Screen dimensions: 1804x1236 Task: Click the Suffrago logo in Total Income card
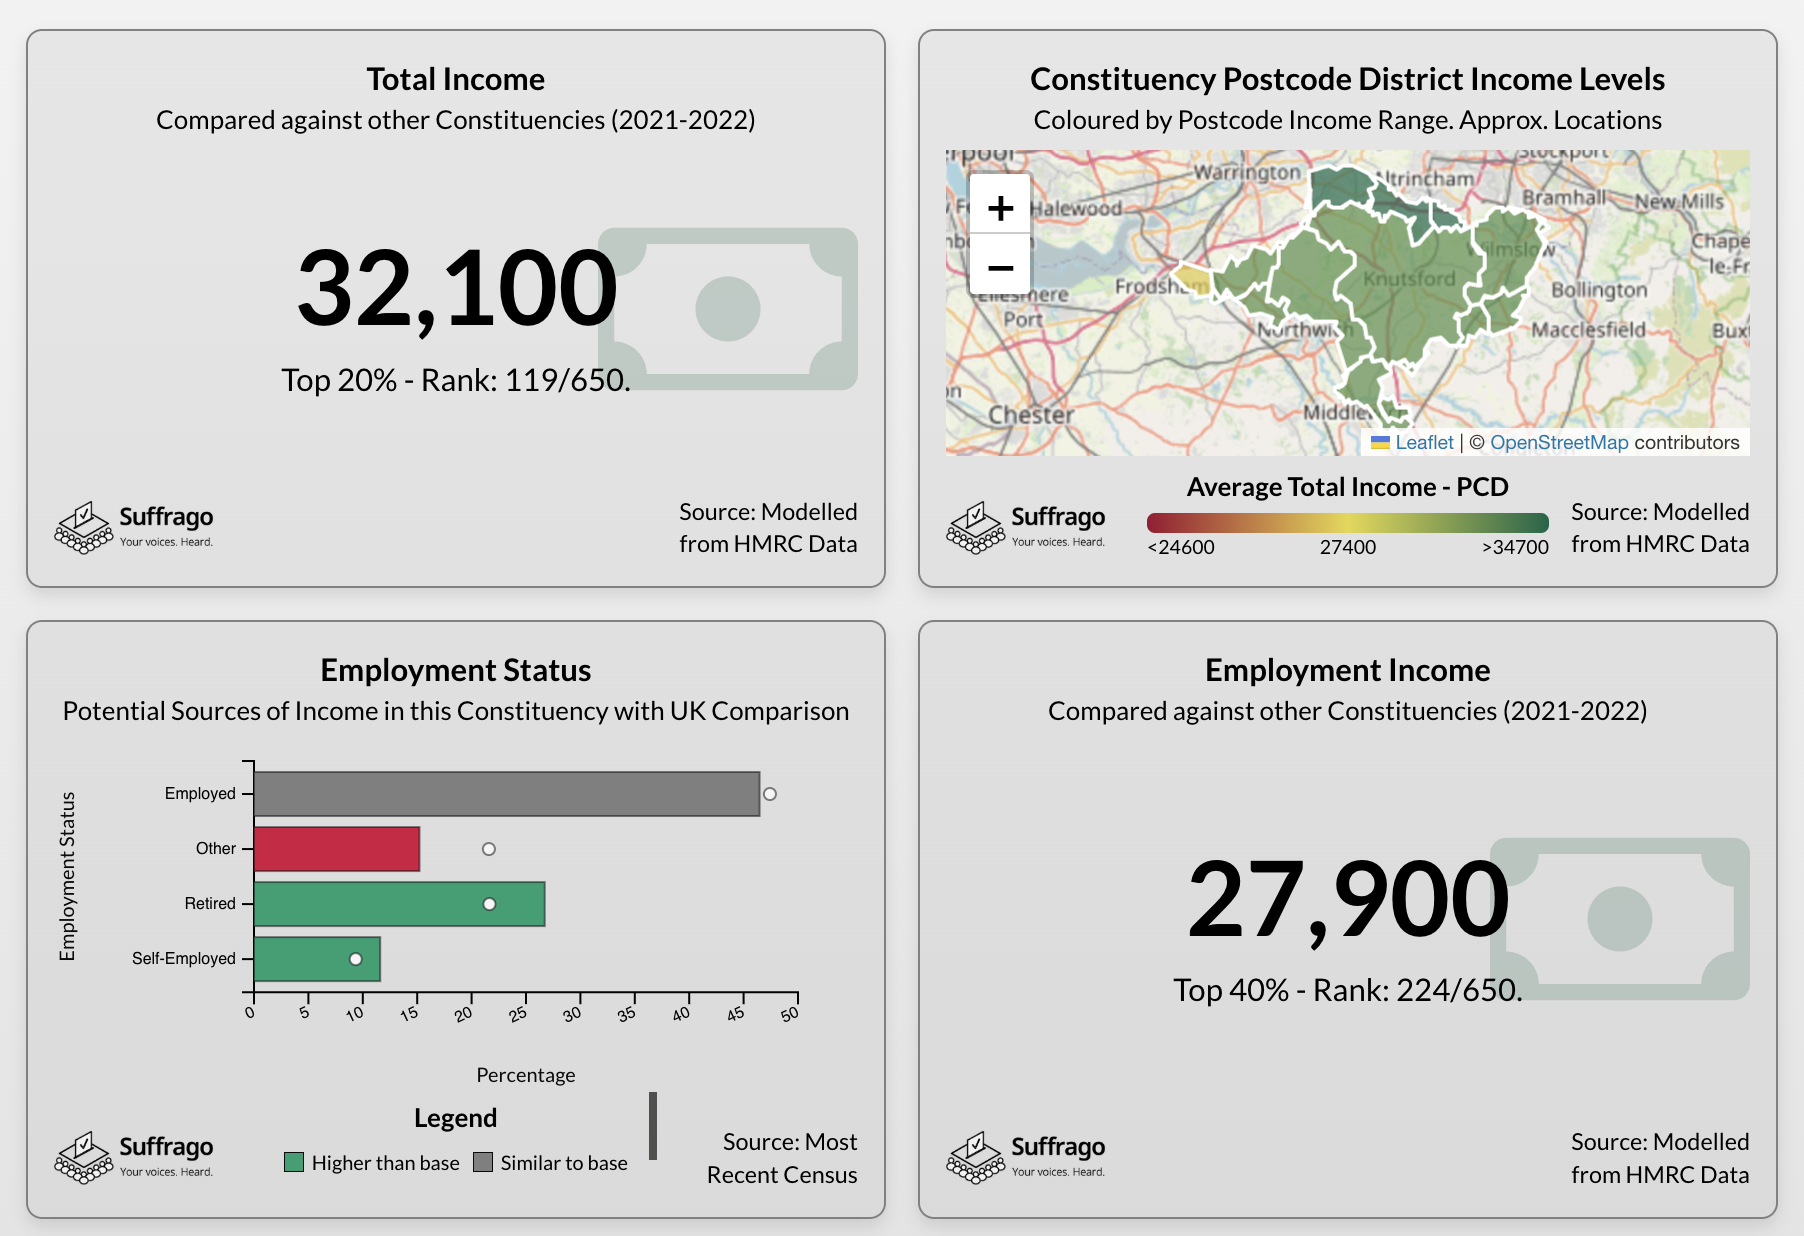134,527
